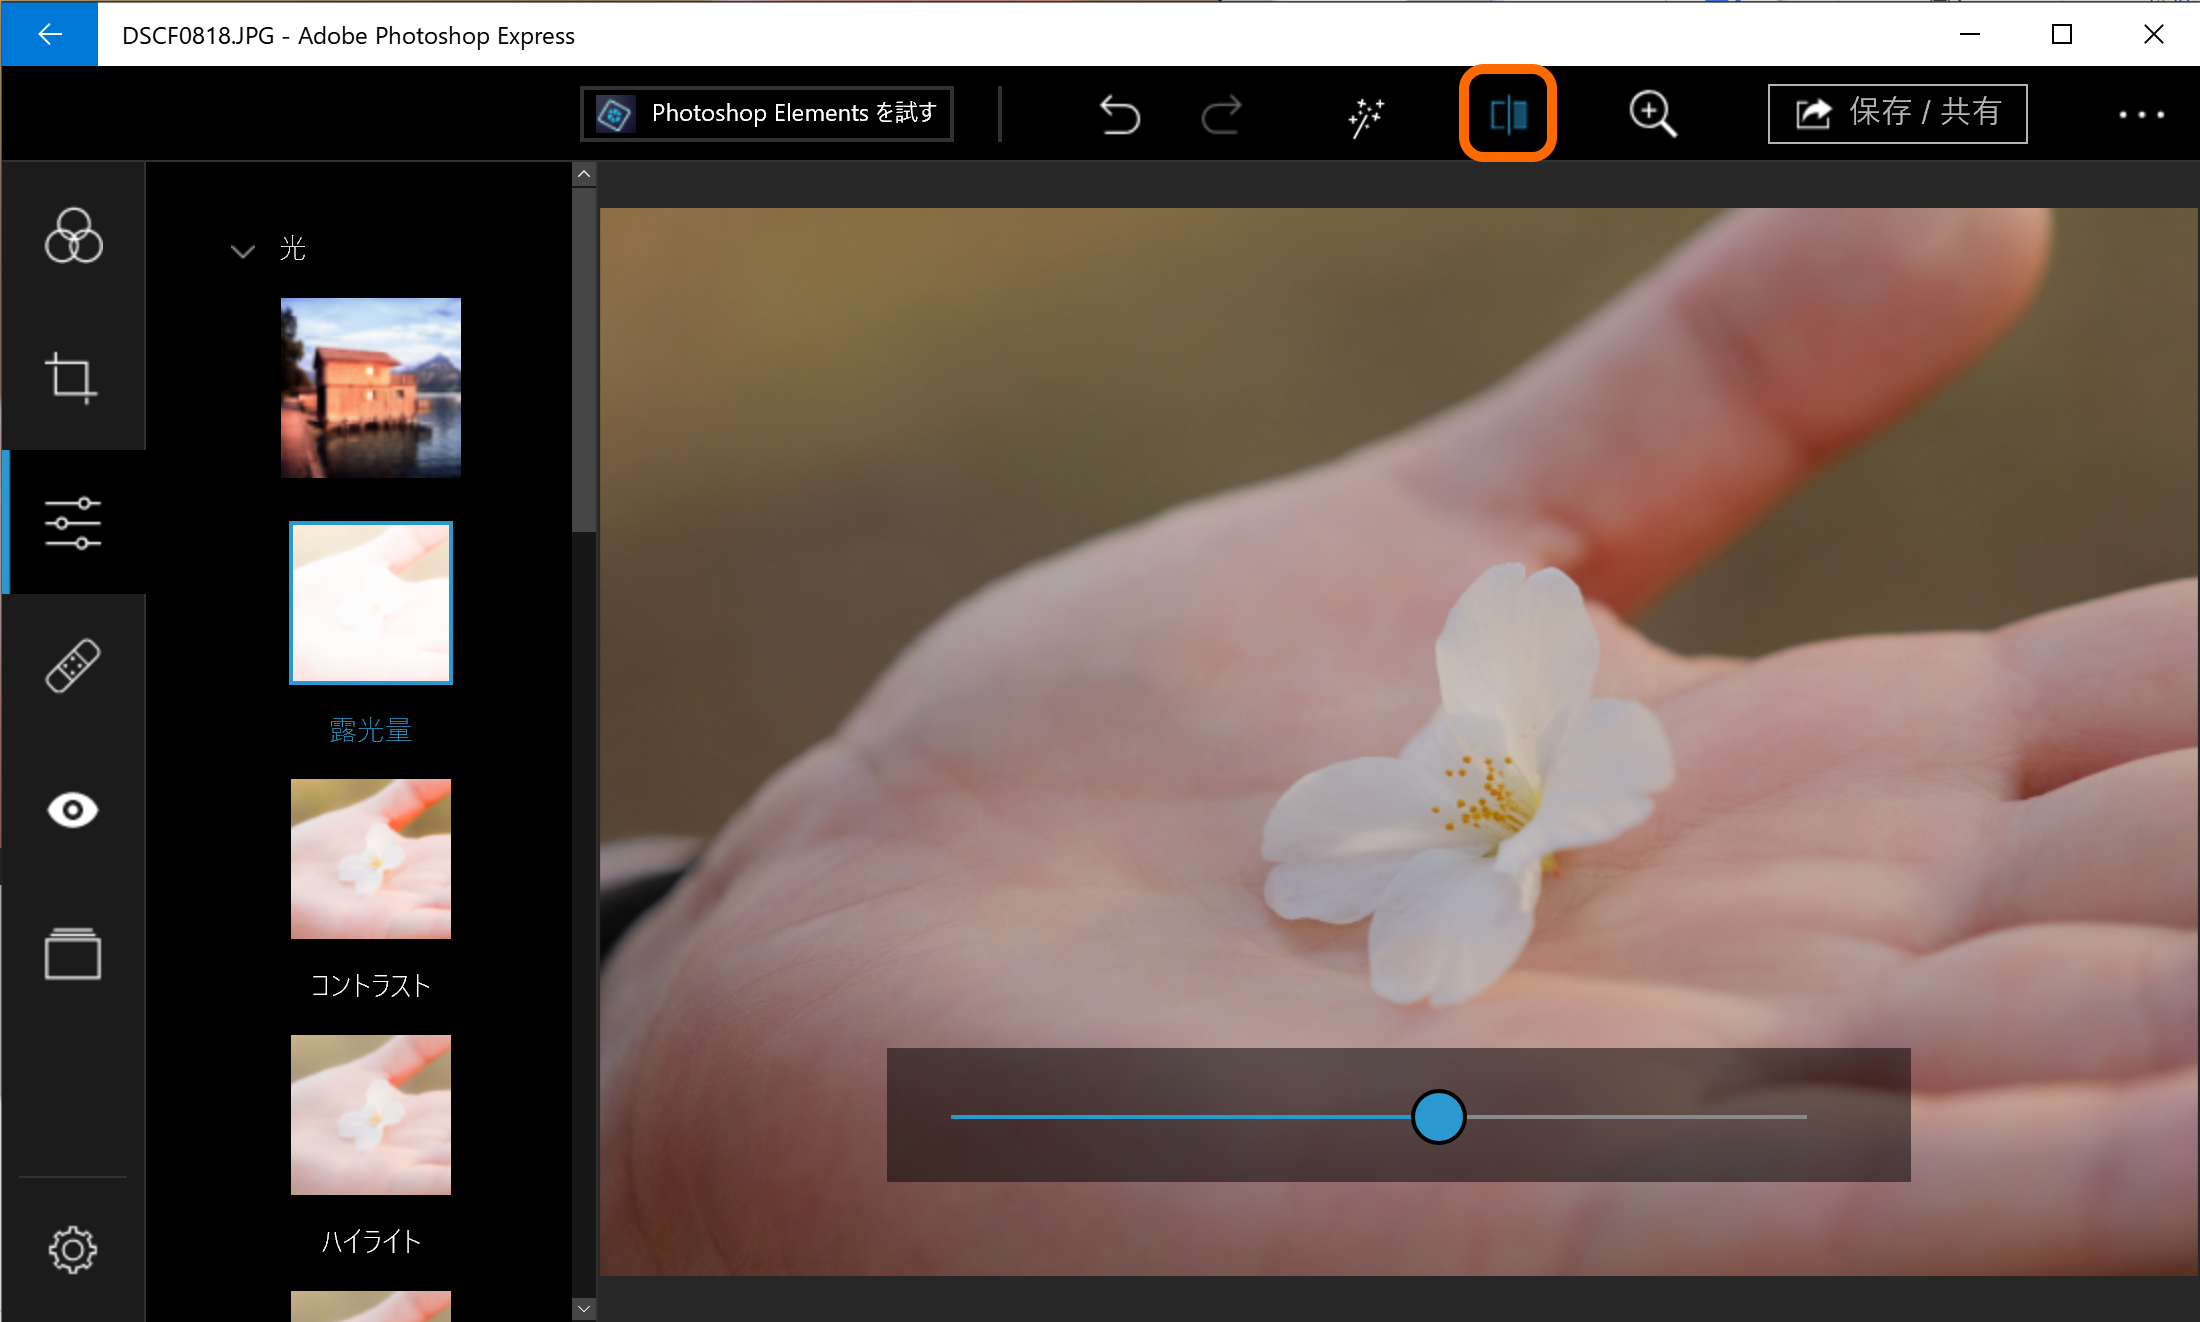Click the Zoom magnifier icon
Screen dimensions: 2200x1322
pos(1652,114)
